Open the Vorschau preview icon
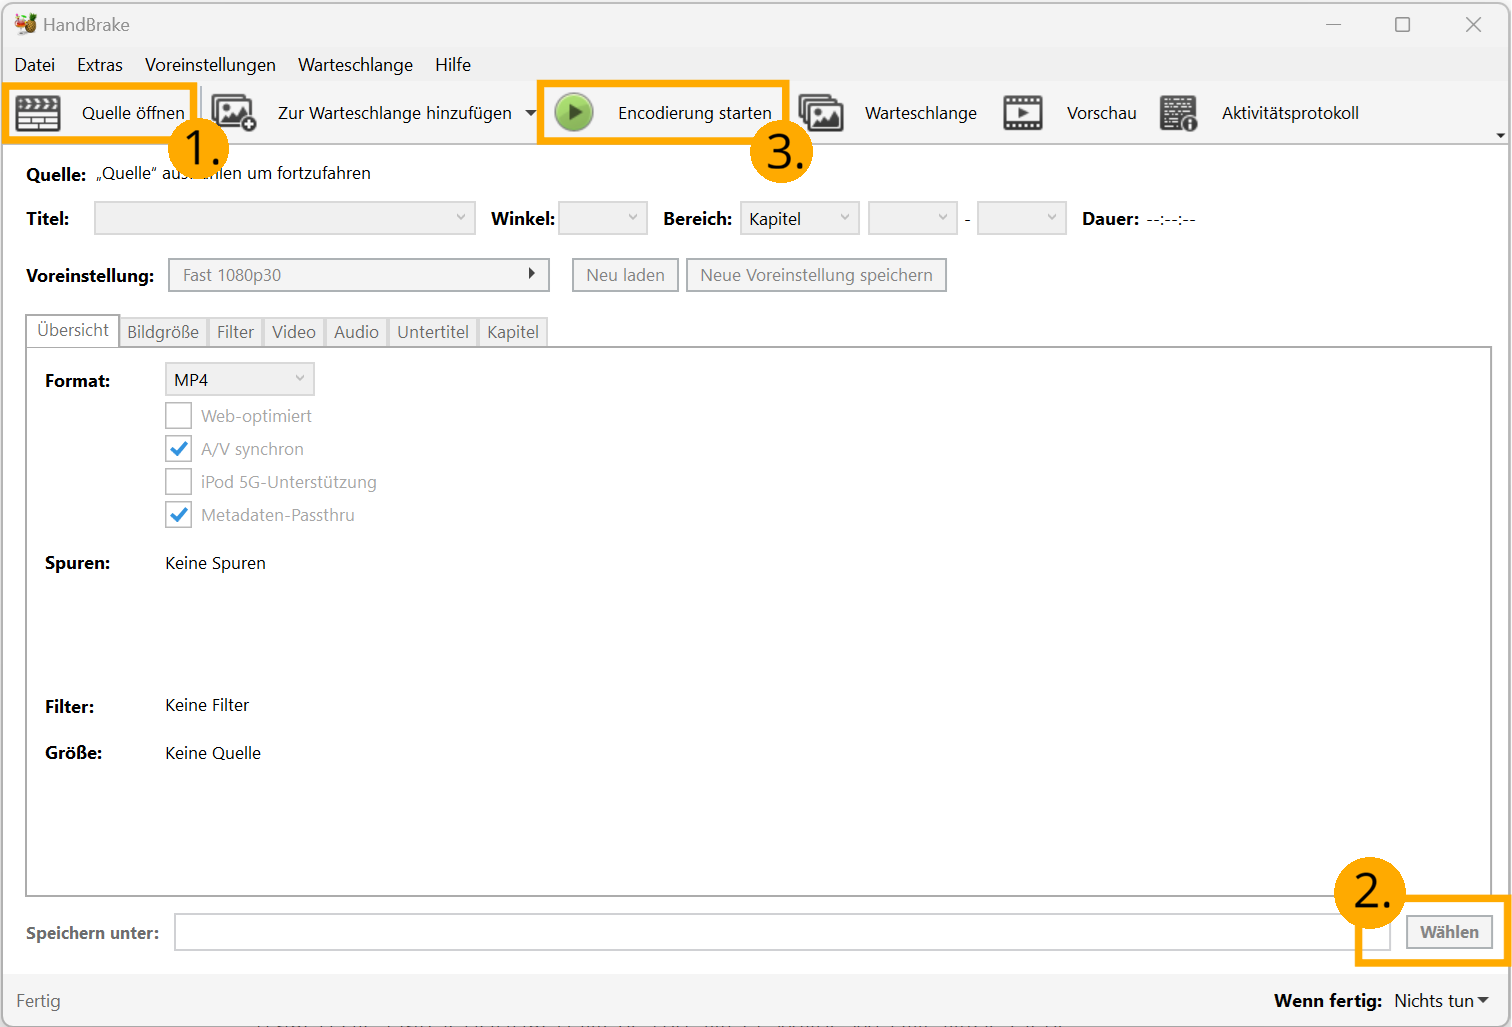Viewport: 1512px width, 1027px height. pos(1022,113)
